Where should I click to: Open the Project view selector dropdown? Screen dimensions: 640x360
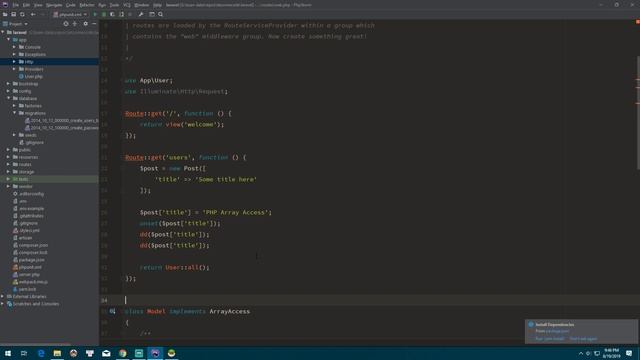click(x=16, y=24)
